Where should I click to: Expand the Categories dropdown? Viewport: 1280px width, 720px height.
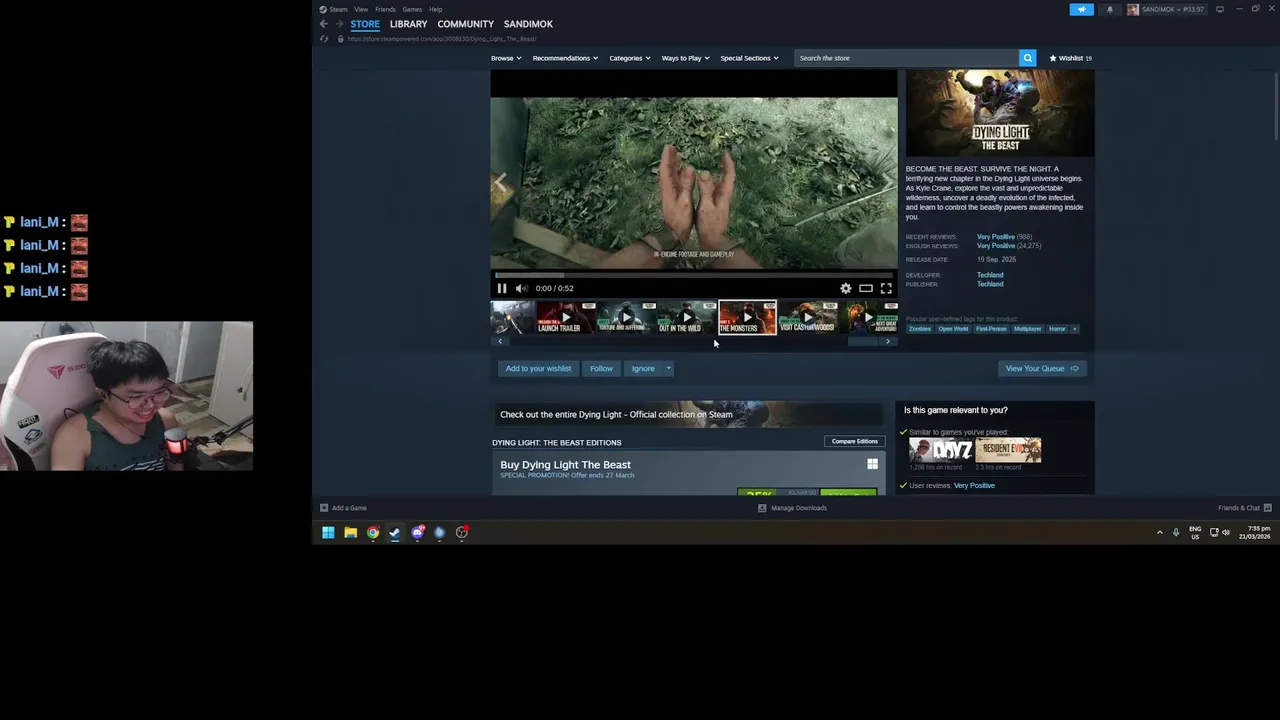pos(630,58)
